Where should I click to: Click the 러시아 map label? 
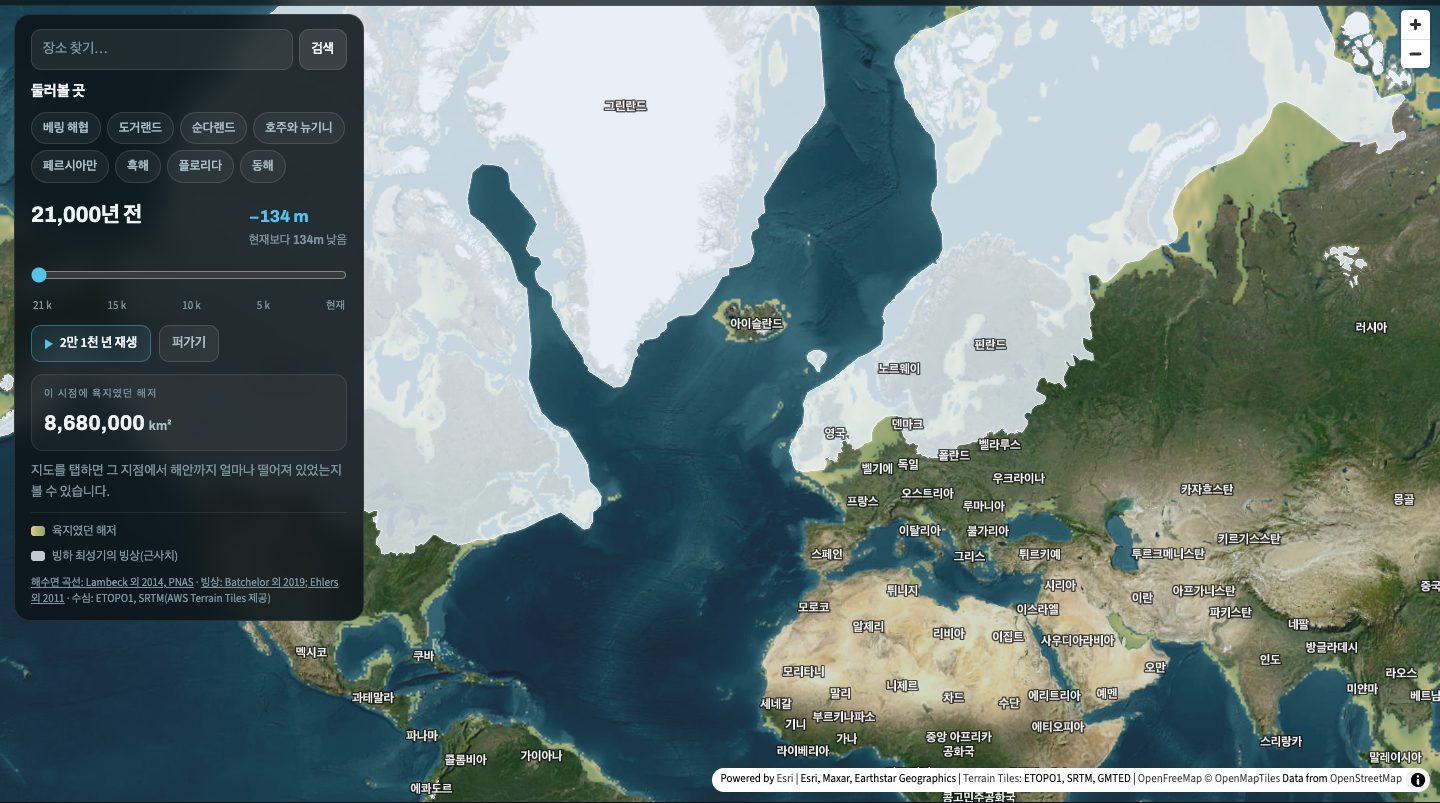[x=1371, y=327]
